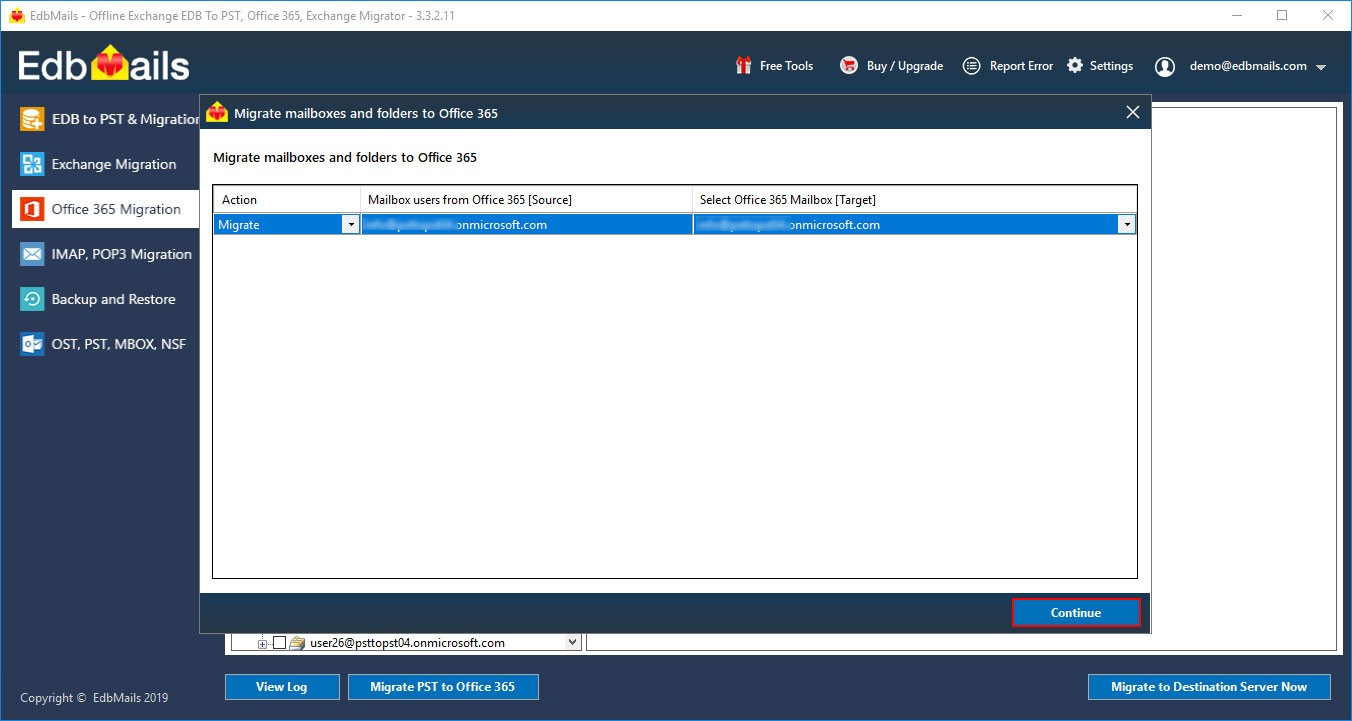
Task: Click Migrate to Destination Server Now
Action: coord(1209,687)
